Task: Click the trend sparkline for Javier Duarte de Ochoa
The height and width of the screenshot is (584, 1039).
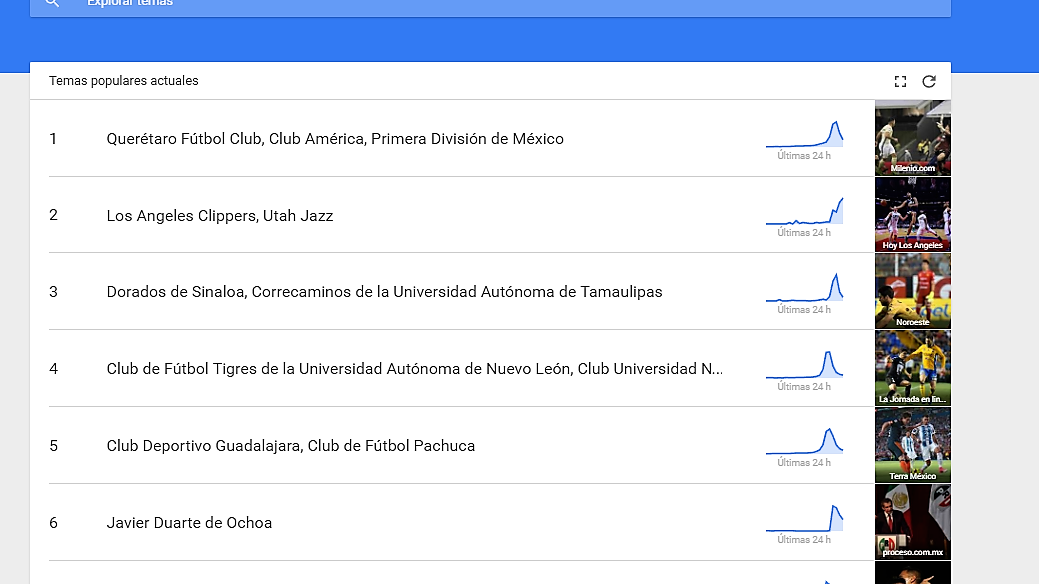Action: 804,518
